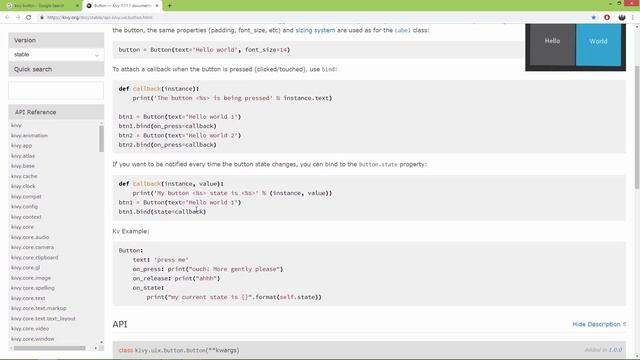The image size is (640, 360).
Task: Open kivy.core.image in API Reference
Action: (x=31, y=278)
